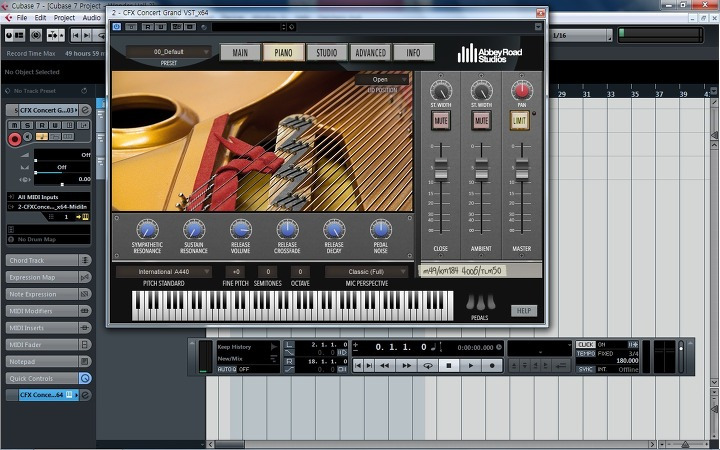The width and height of the screenshot is (720, 450).
Task: Open the MIDI Modifiers inspector section
Action: pyautogui.click(x=48, y=311)
